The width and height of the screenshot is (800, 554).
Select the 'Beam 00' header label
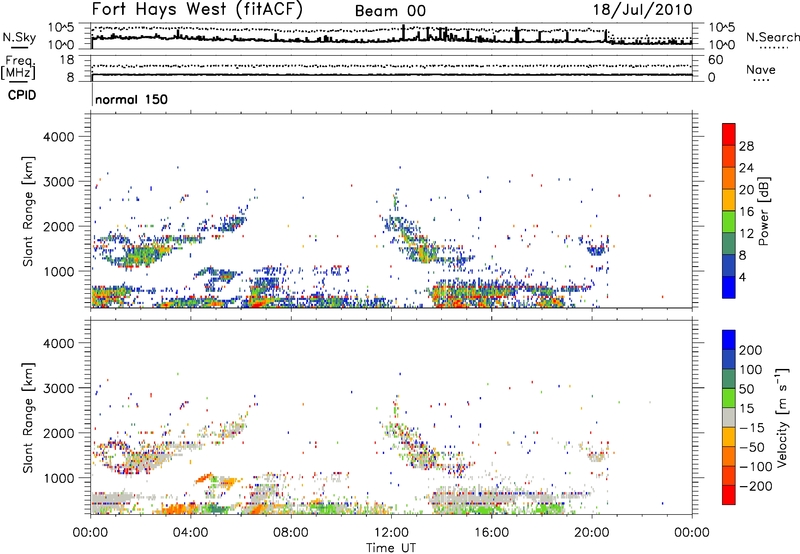pos(390,11)
